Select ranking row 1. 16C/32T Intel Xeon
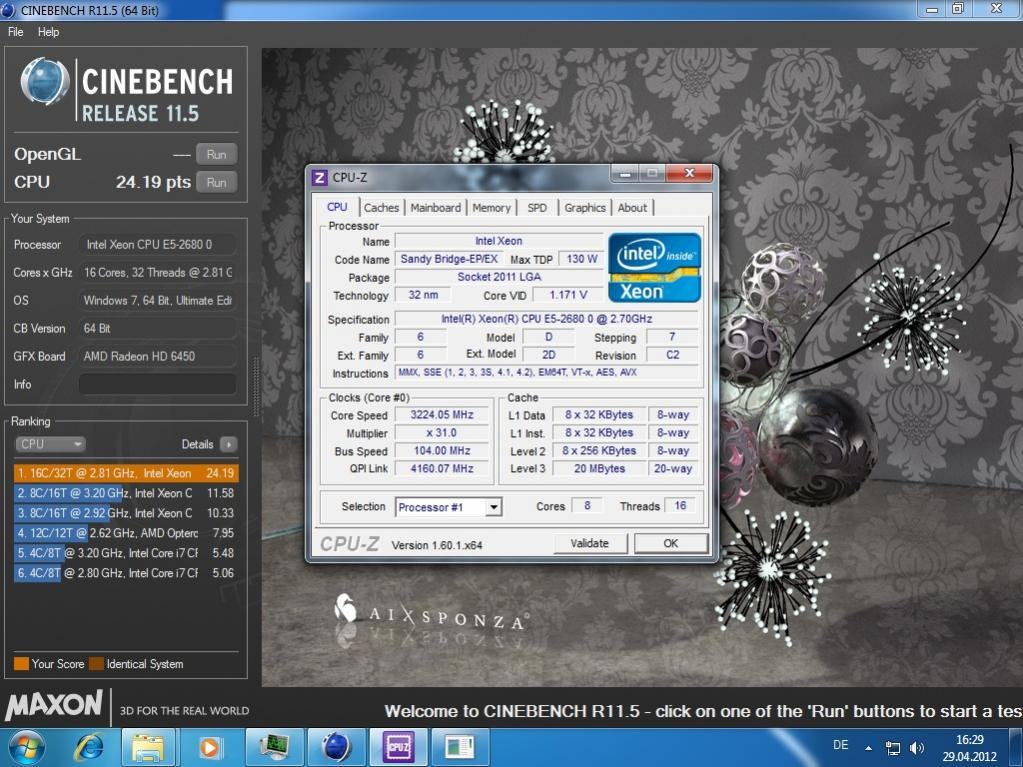1023x767 pixels. click(x=126, y=473)
